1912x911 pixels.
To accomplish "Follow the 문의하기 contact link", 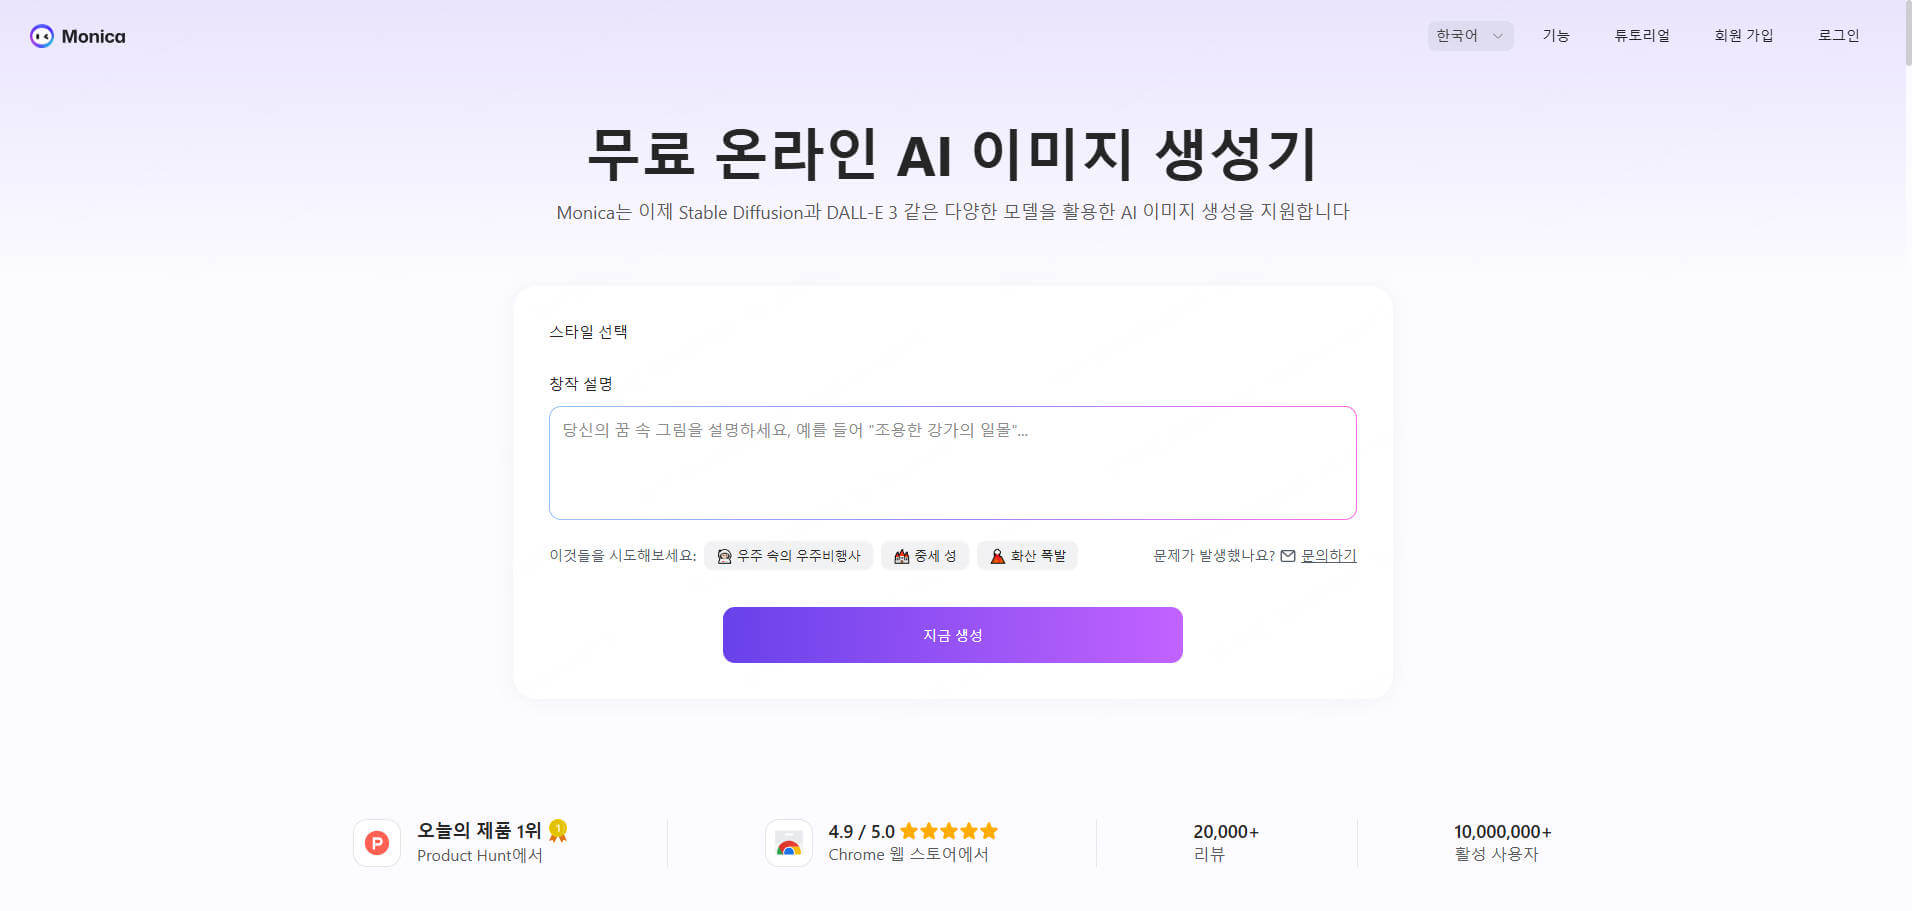I will pyautogui.click(x=1328, y=556).
